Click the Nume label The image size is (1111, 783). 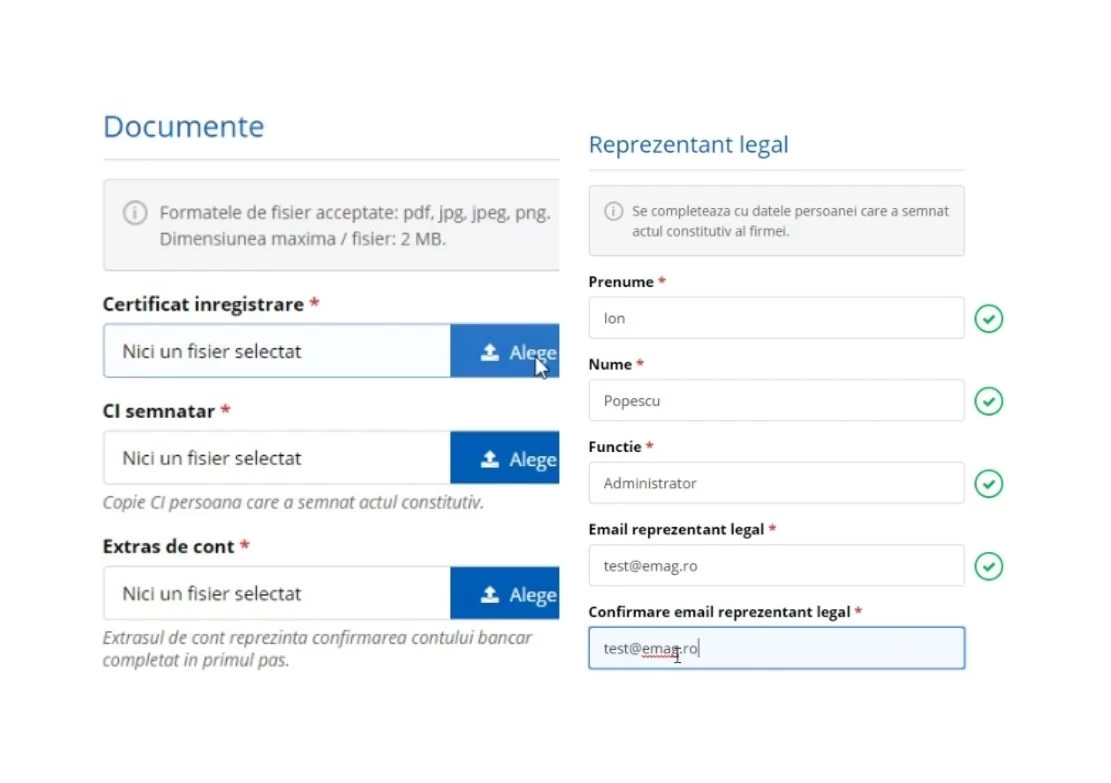tap(610, 364)
